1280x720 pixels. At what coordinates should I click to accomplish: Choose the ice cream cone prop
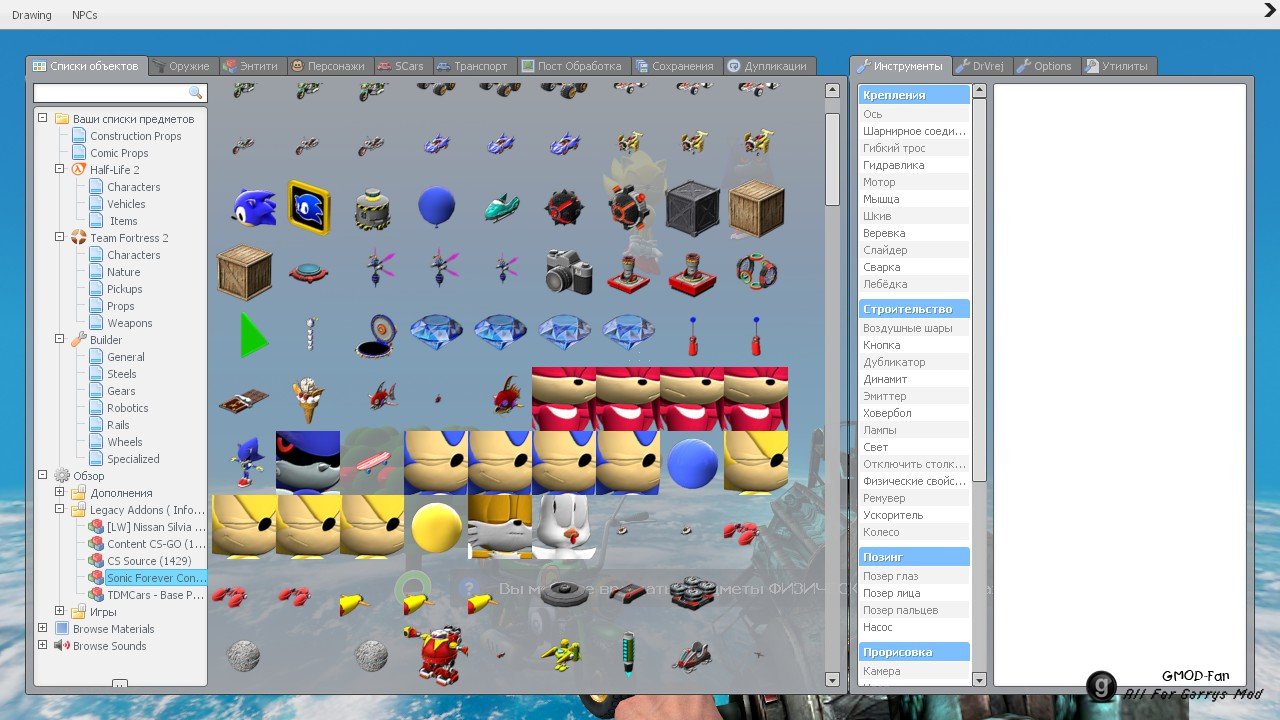coord(309,399)
